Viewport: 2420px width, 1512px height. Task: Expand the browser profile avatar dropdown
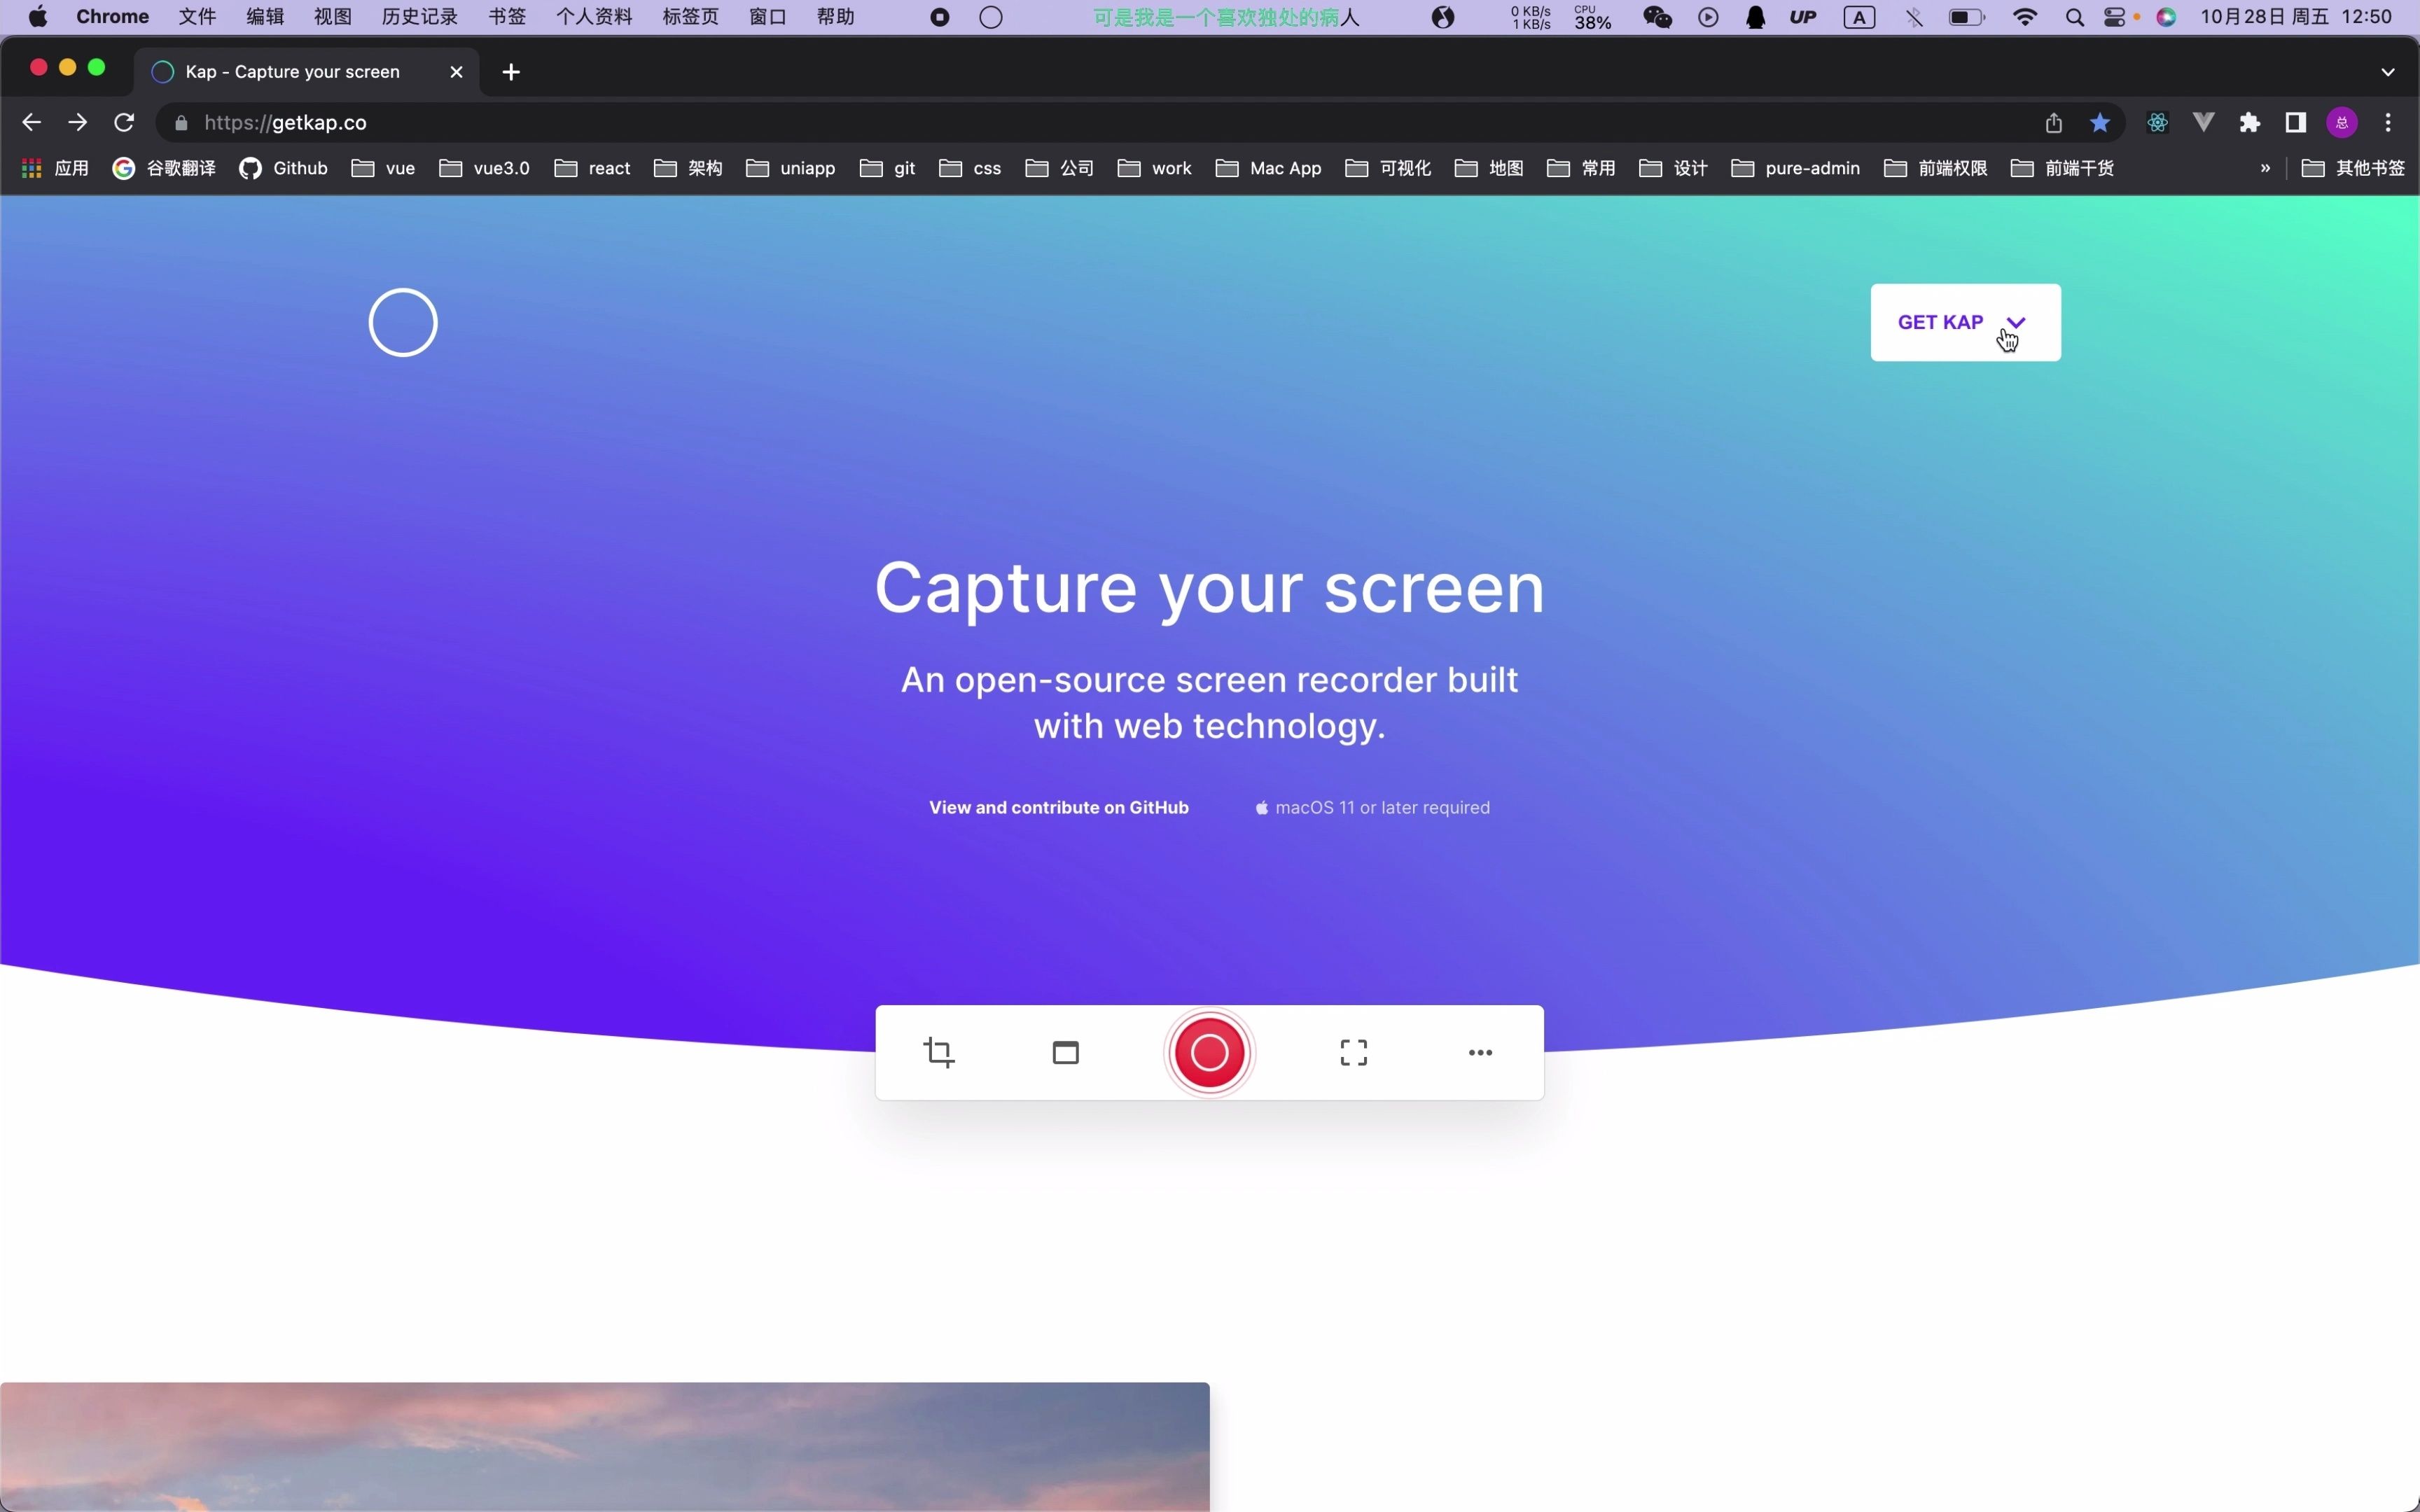pos(2345,122)
